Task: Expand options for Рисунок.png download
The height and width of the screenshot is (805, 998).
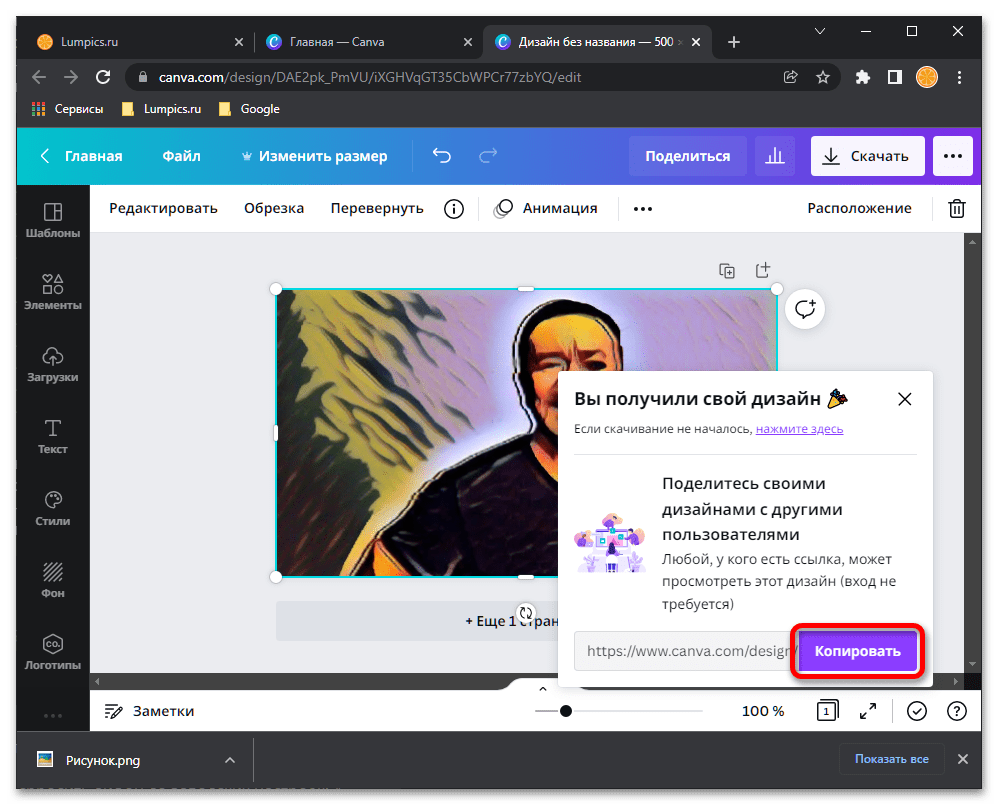Action: point(230,760)
